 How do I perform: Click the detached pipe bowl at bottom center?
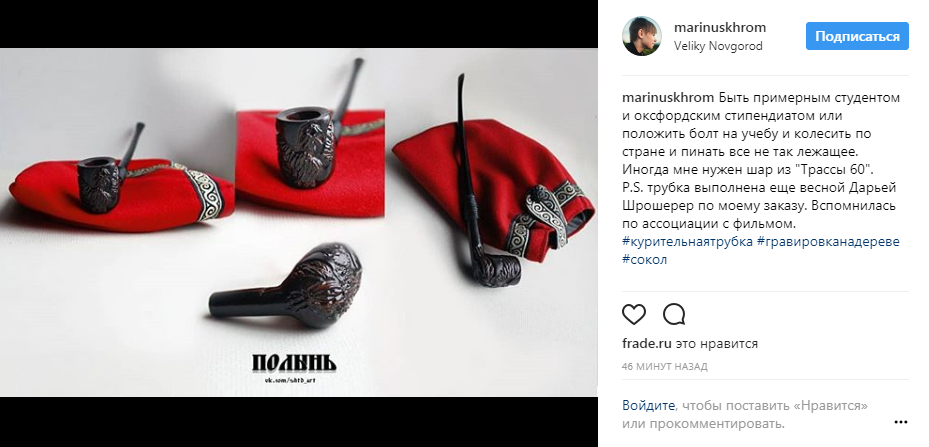pyautogui.click(x=285, y=286)
